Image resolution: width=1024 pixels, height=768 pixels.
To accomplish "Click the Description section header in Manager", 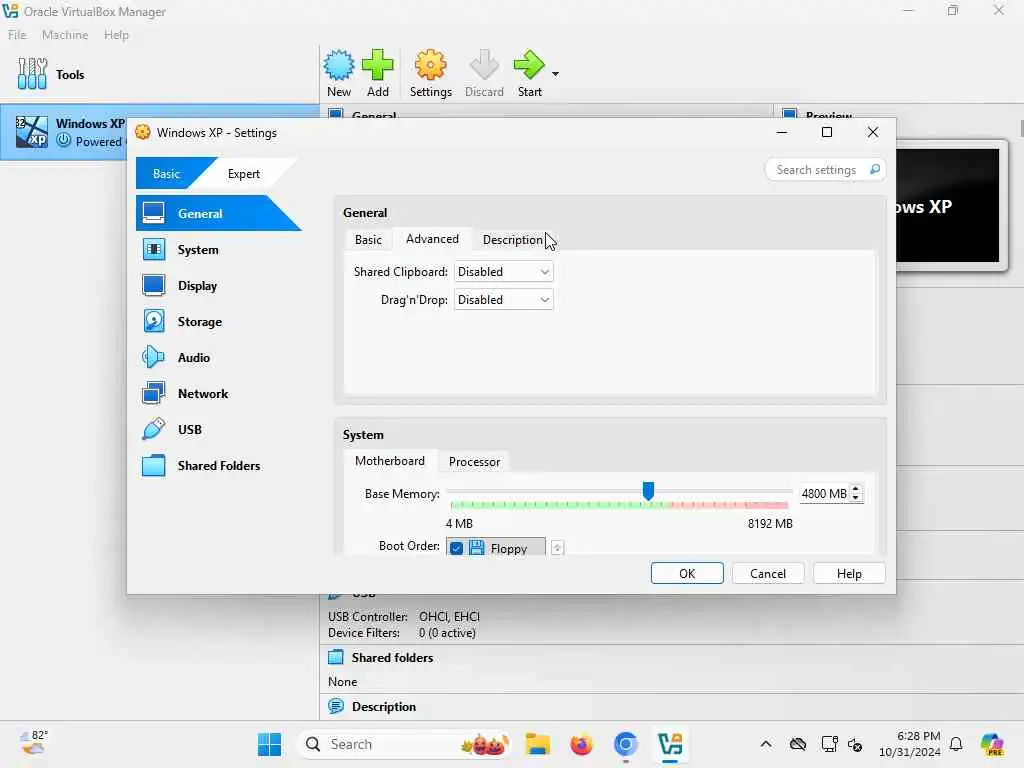I will 383,707.
